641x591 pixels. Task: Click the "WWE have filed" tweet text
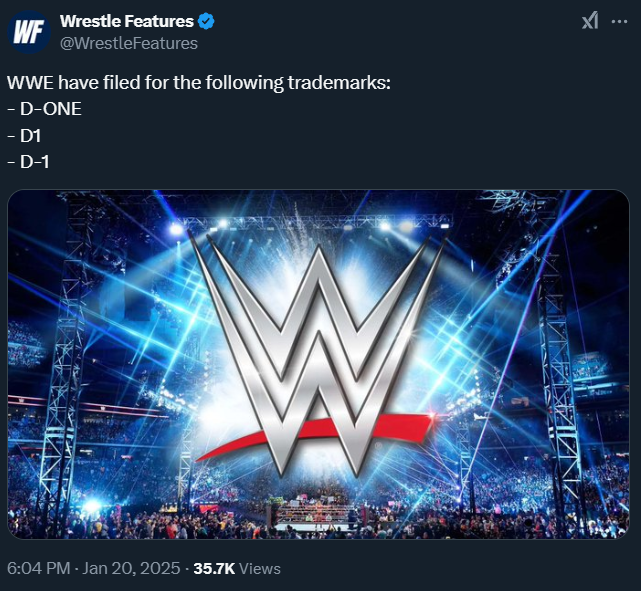click(198, 82)
